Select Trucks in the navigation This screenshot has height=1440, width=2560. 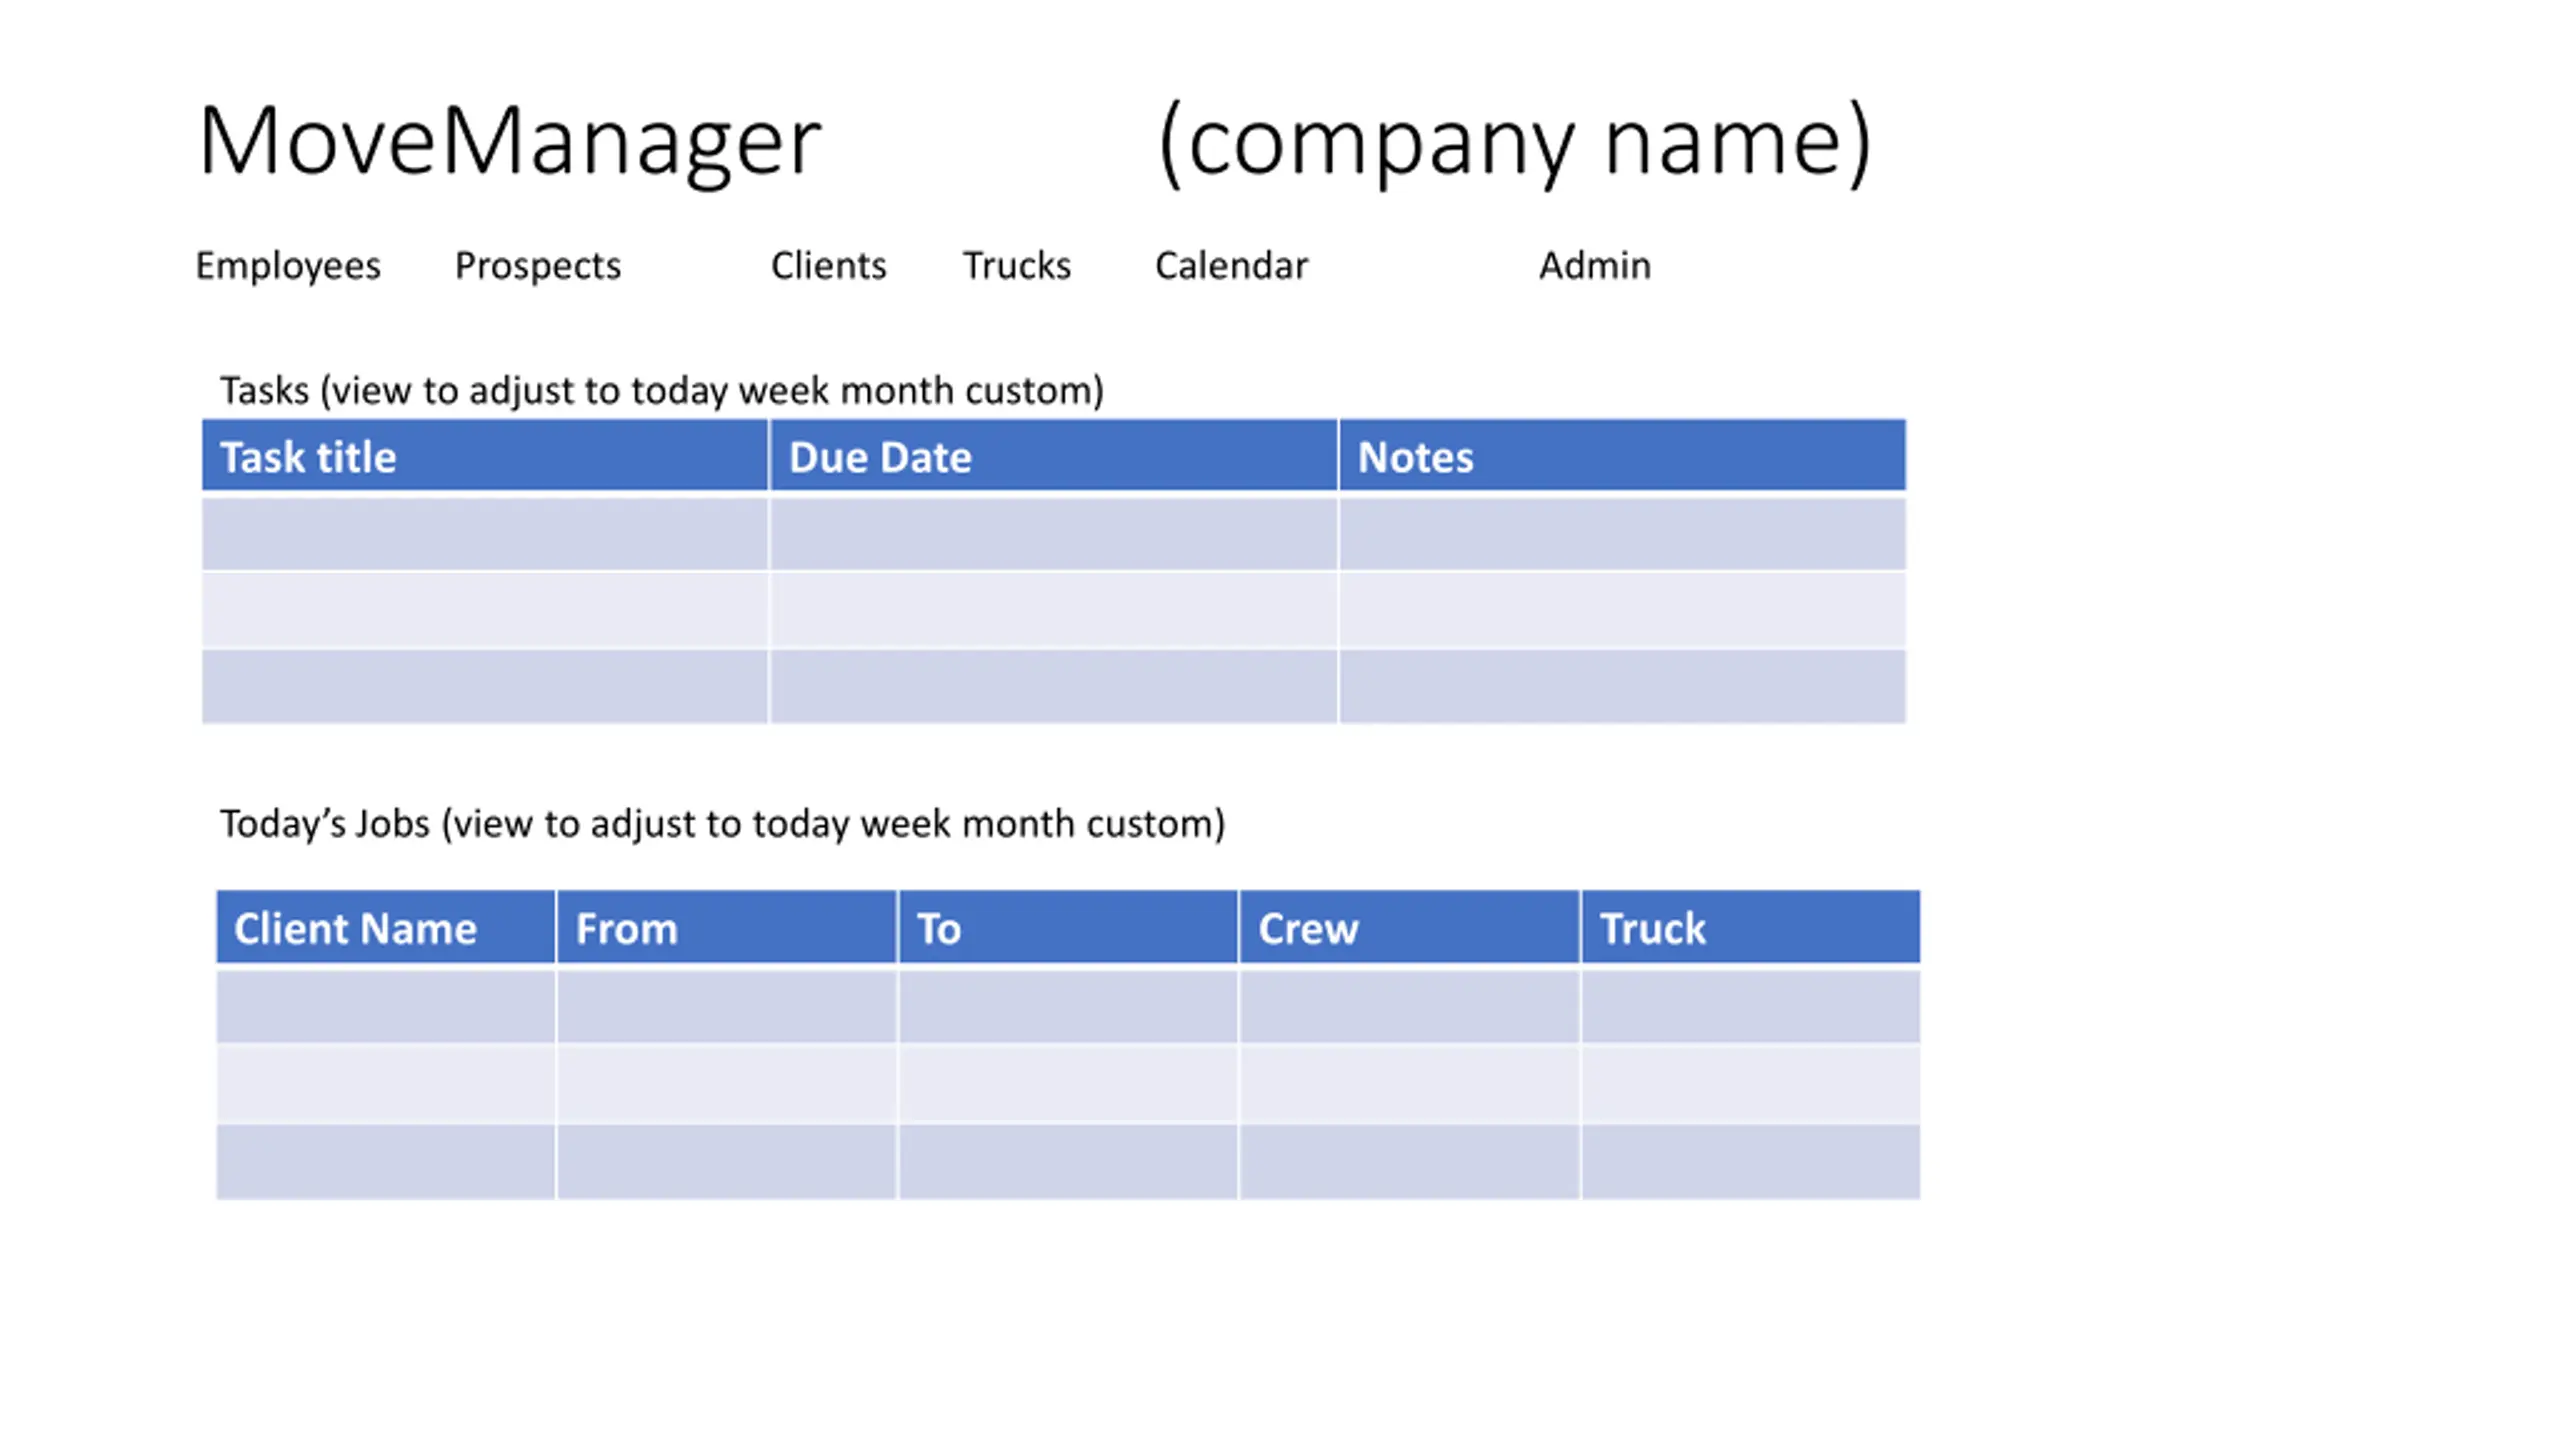click(1016, 265)
